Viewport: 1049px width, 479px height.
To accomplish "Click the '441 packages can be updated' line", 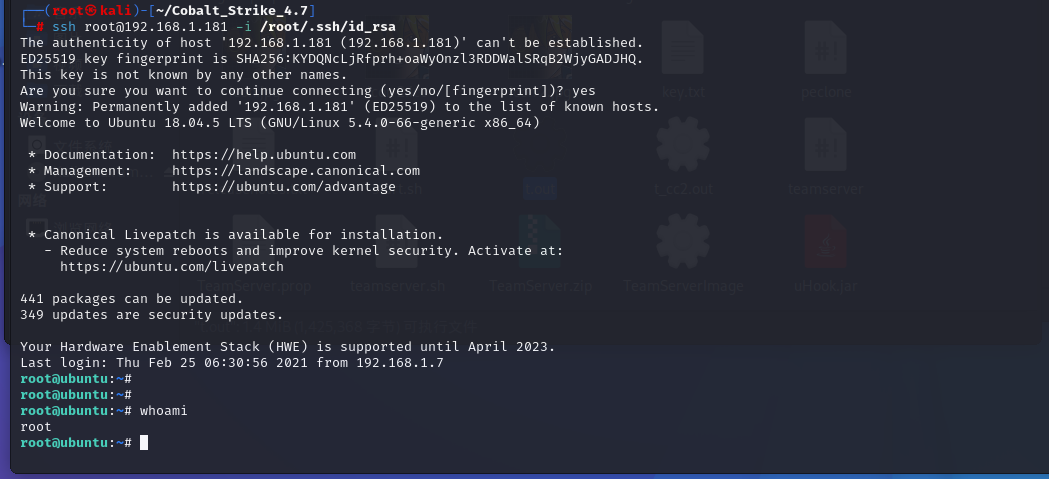I will tap(132, 298).
